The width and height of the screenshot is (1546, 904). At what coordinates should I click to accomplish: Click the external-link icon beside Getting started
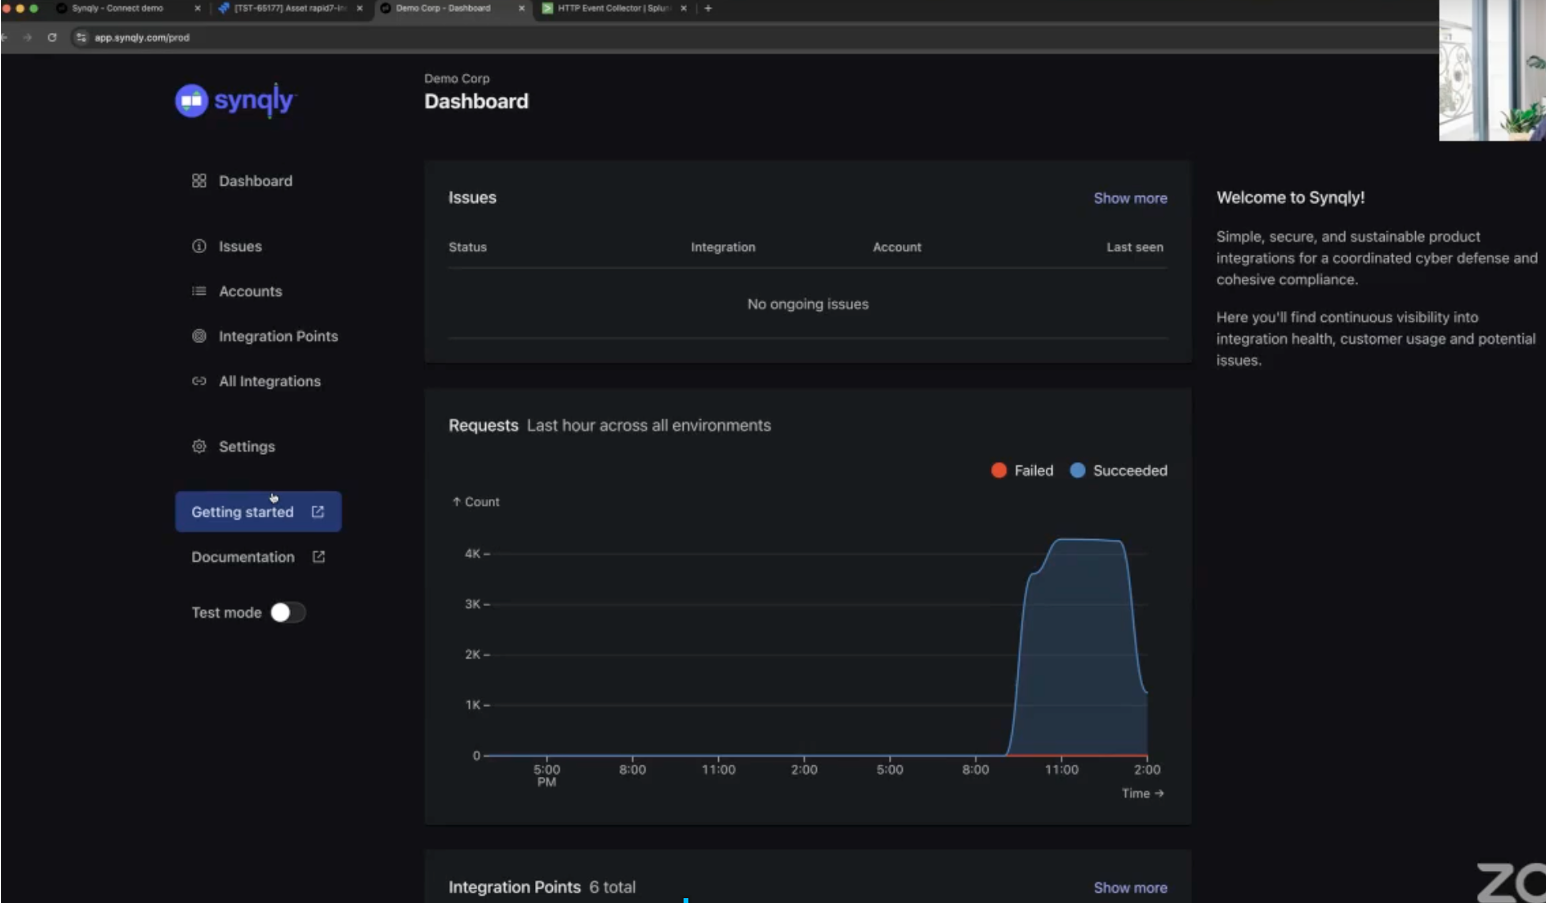point(318,512)
